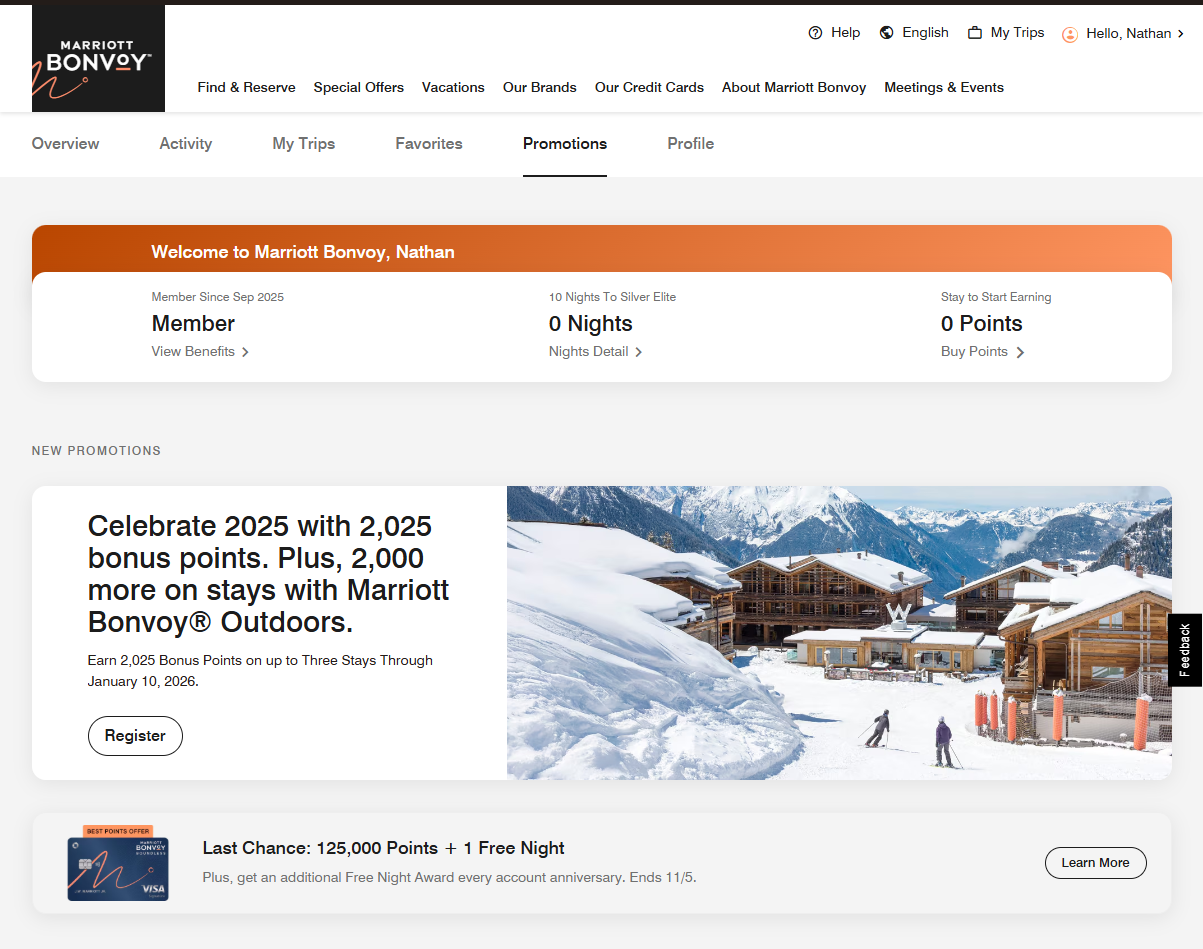This screenshot has width=1203, height=949.
Task: Click the NEW PROMOTIONS section label
Action: tap(96, 451)
